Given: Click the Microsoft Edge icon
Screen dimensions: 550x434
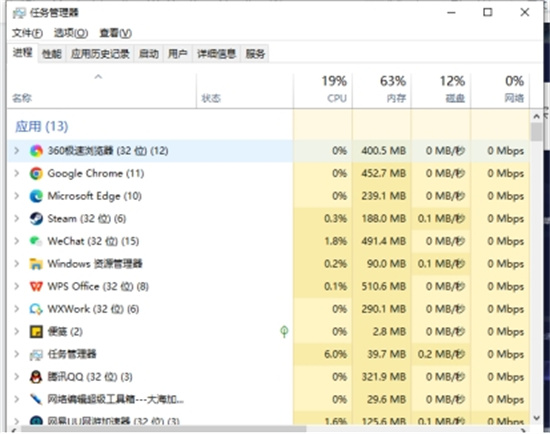Looking at the screenshot, I should pos(36,196).
